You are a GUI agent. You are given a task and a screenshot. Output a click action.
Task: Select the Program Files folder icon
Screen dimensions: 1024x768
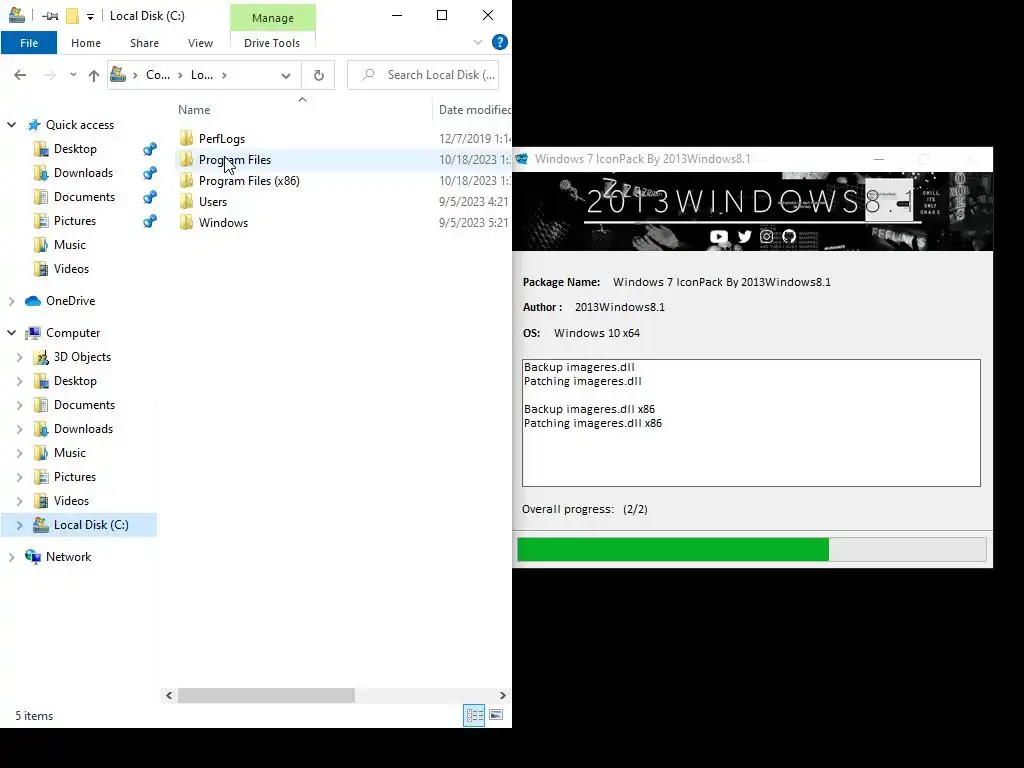[x=186, y=159]
